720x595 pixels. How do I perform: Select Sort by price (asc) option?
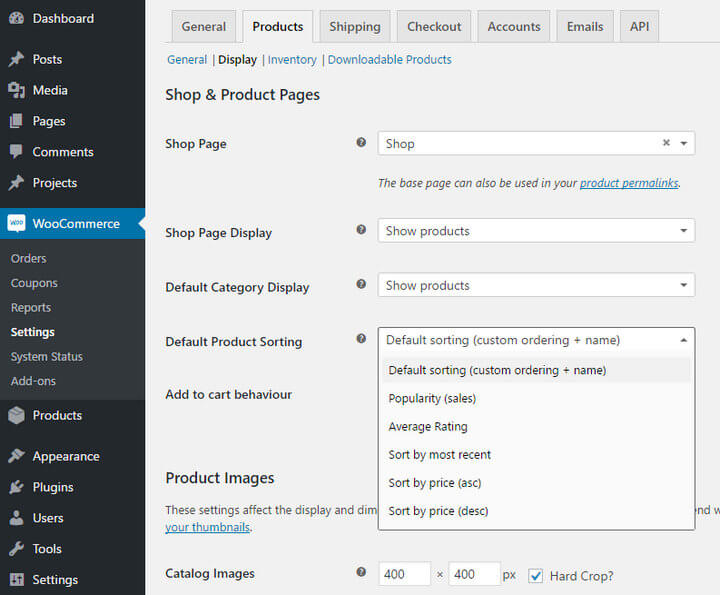click(x=536, y=483)
